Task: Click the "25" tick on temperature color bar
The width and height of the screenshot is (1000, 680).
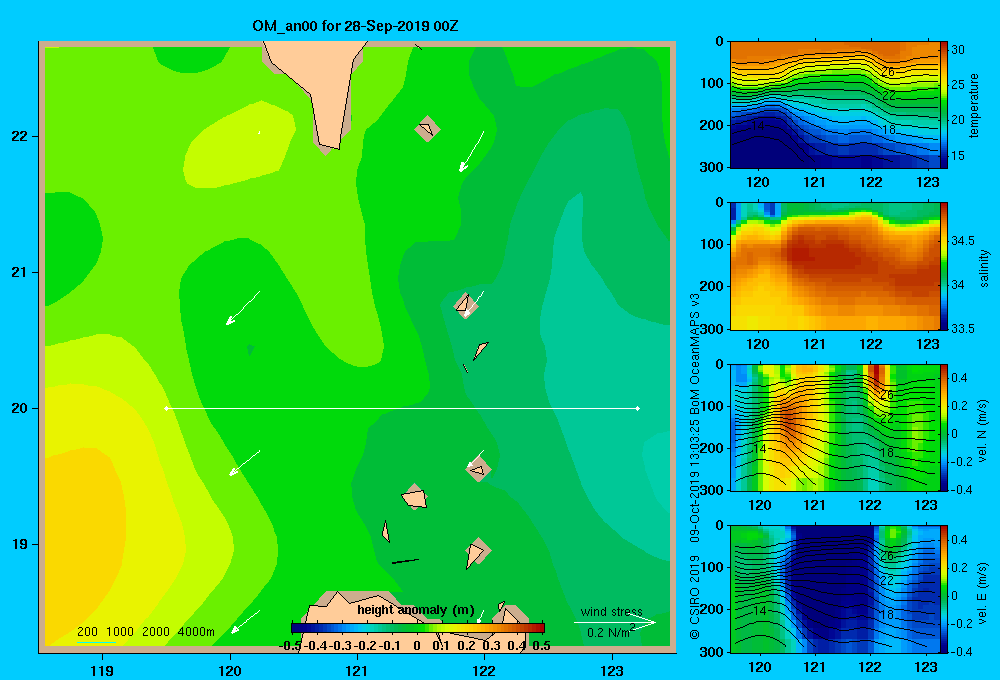Action: point(958,85)
